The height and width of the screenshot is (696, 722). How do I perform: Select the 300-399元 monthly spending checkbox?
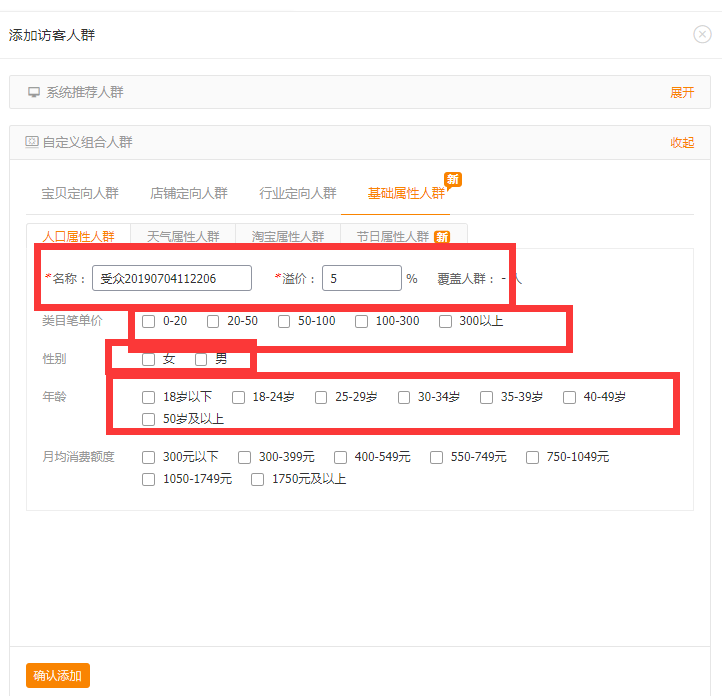pos(245,457)
